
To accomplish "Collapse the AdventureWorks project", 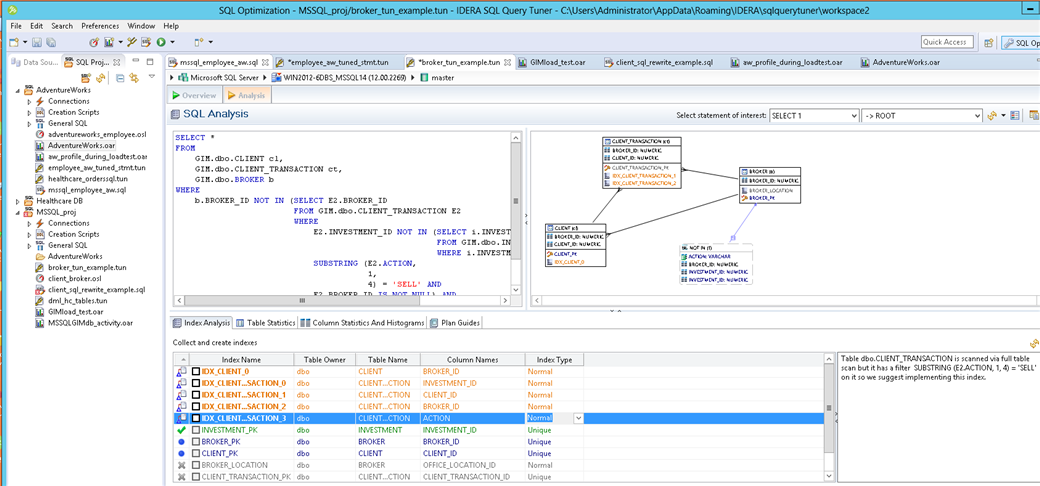I will click(x=18, y=90).
